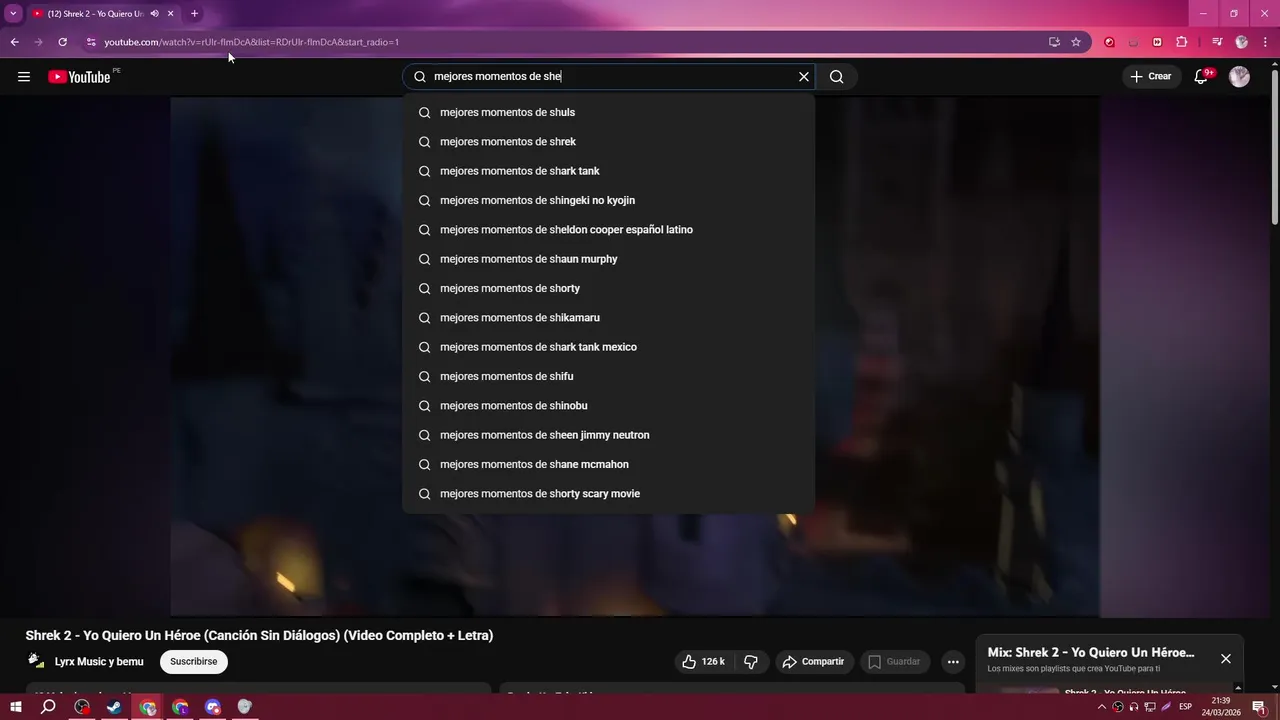
Task: Open the Chrome profile avatar
Action: tap(1242, 42)
